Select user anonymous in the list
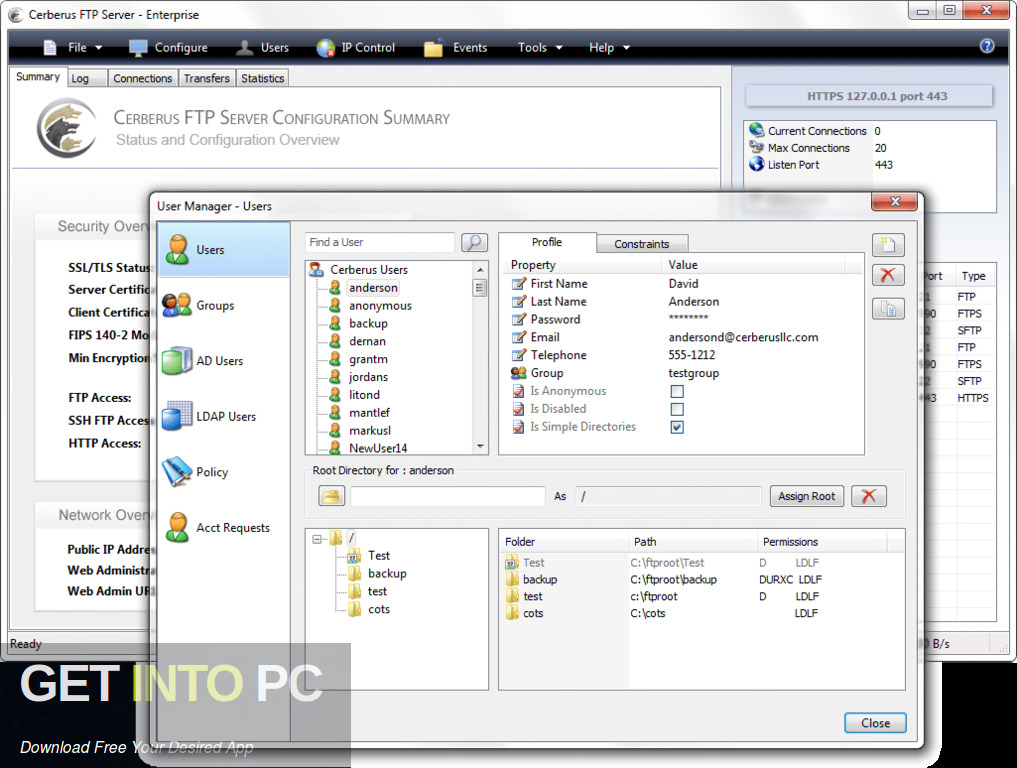This screenshot has height=768, width=1017. (380, 306)
